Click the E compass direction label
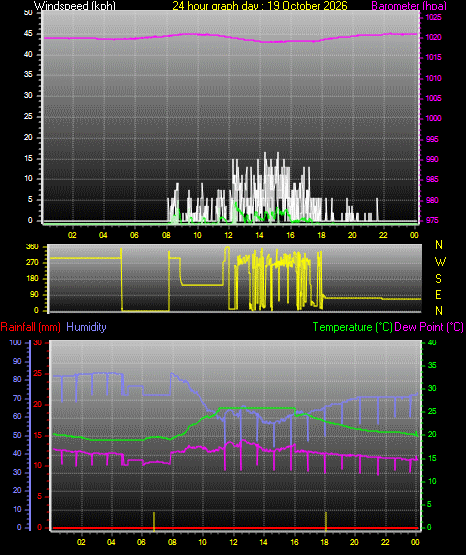Viewport: 466px width, 555px height. click(438, 294)
